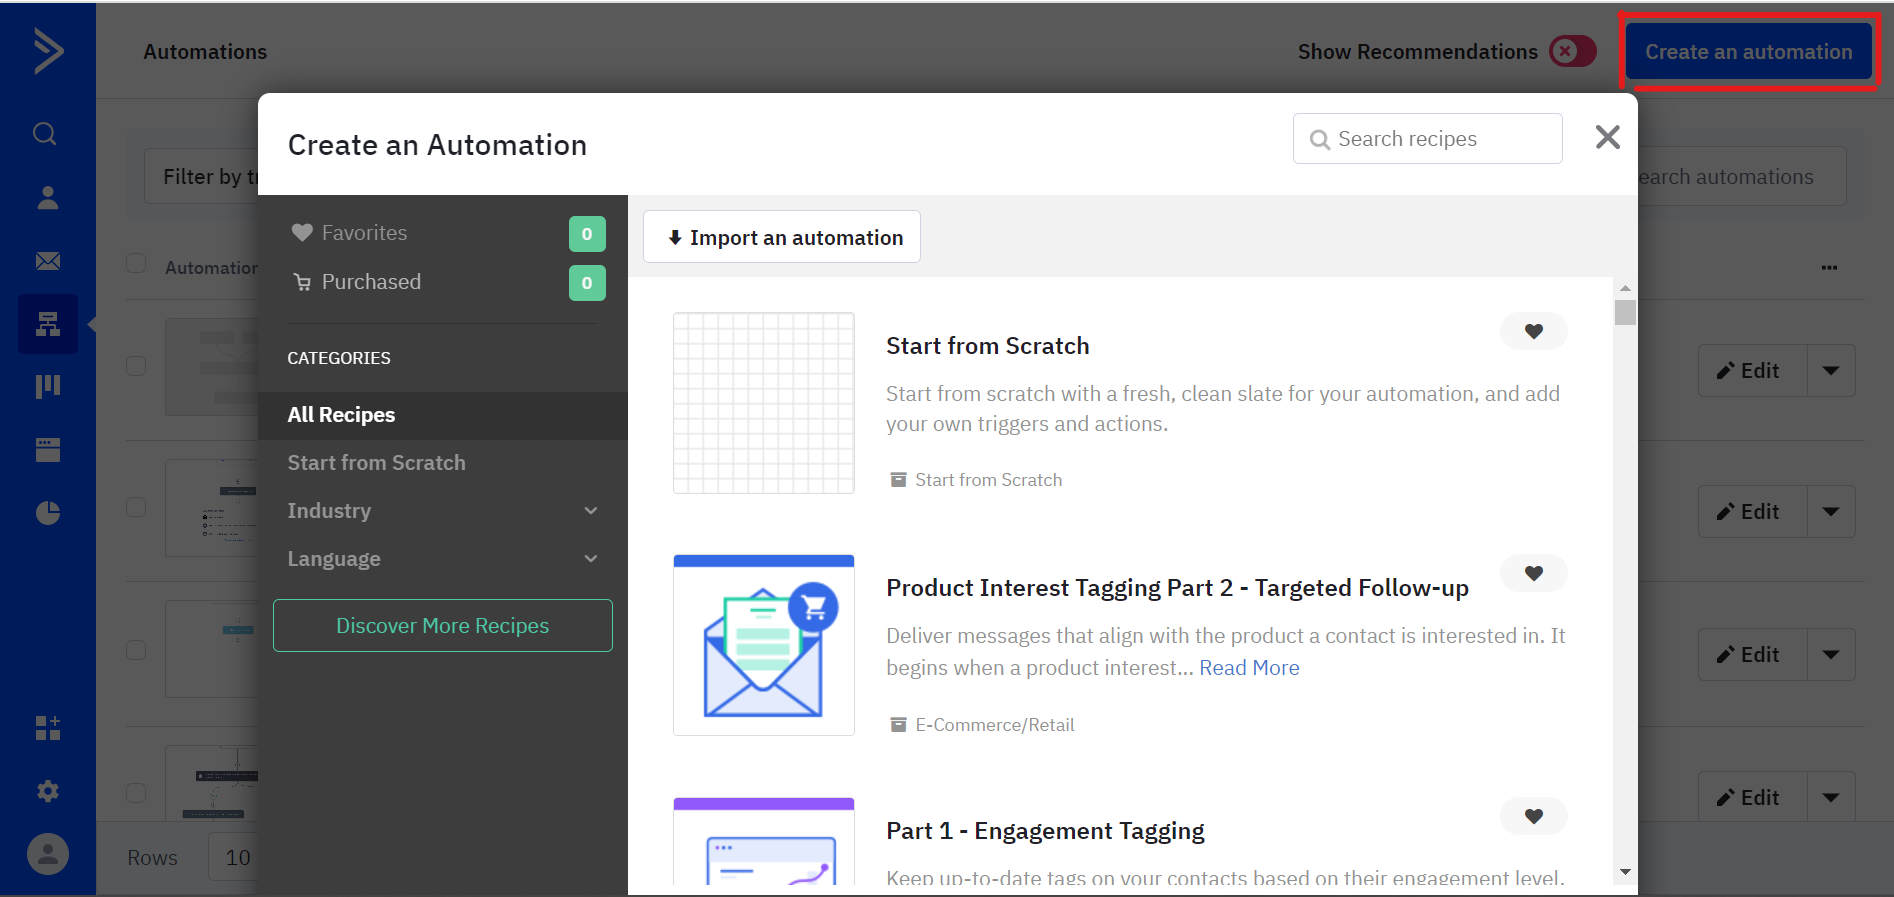Click Read More link on Product Interest recipe
Screen dimensions: 1894x897
click(1249, 668)
